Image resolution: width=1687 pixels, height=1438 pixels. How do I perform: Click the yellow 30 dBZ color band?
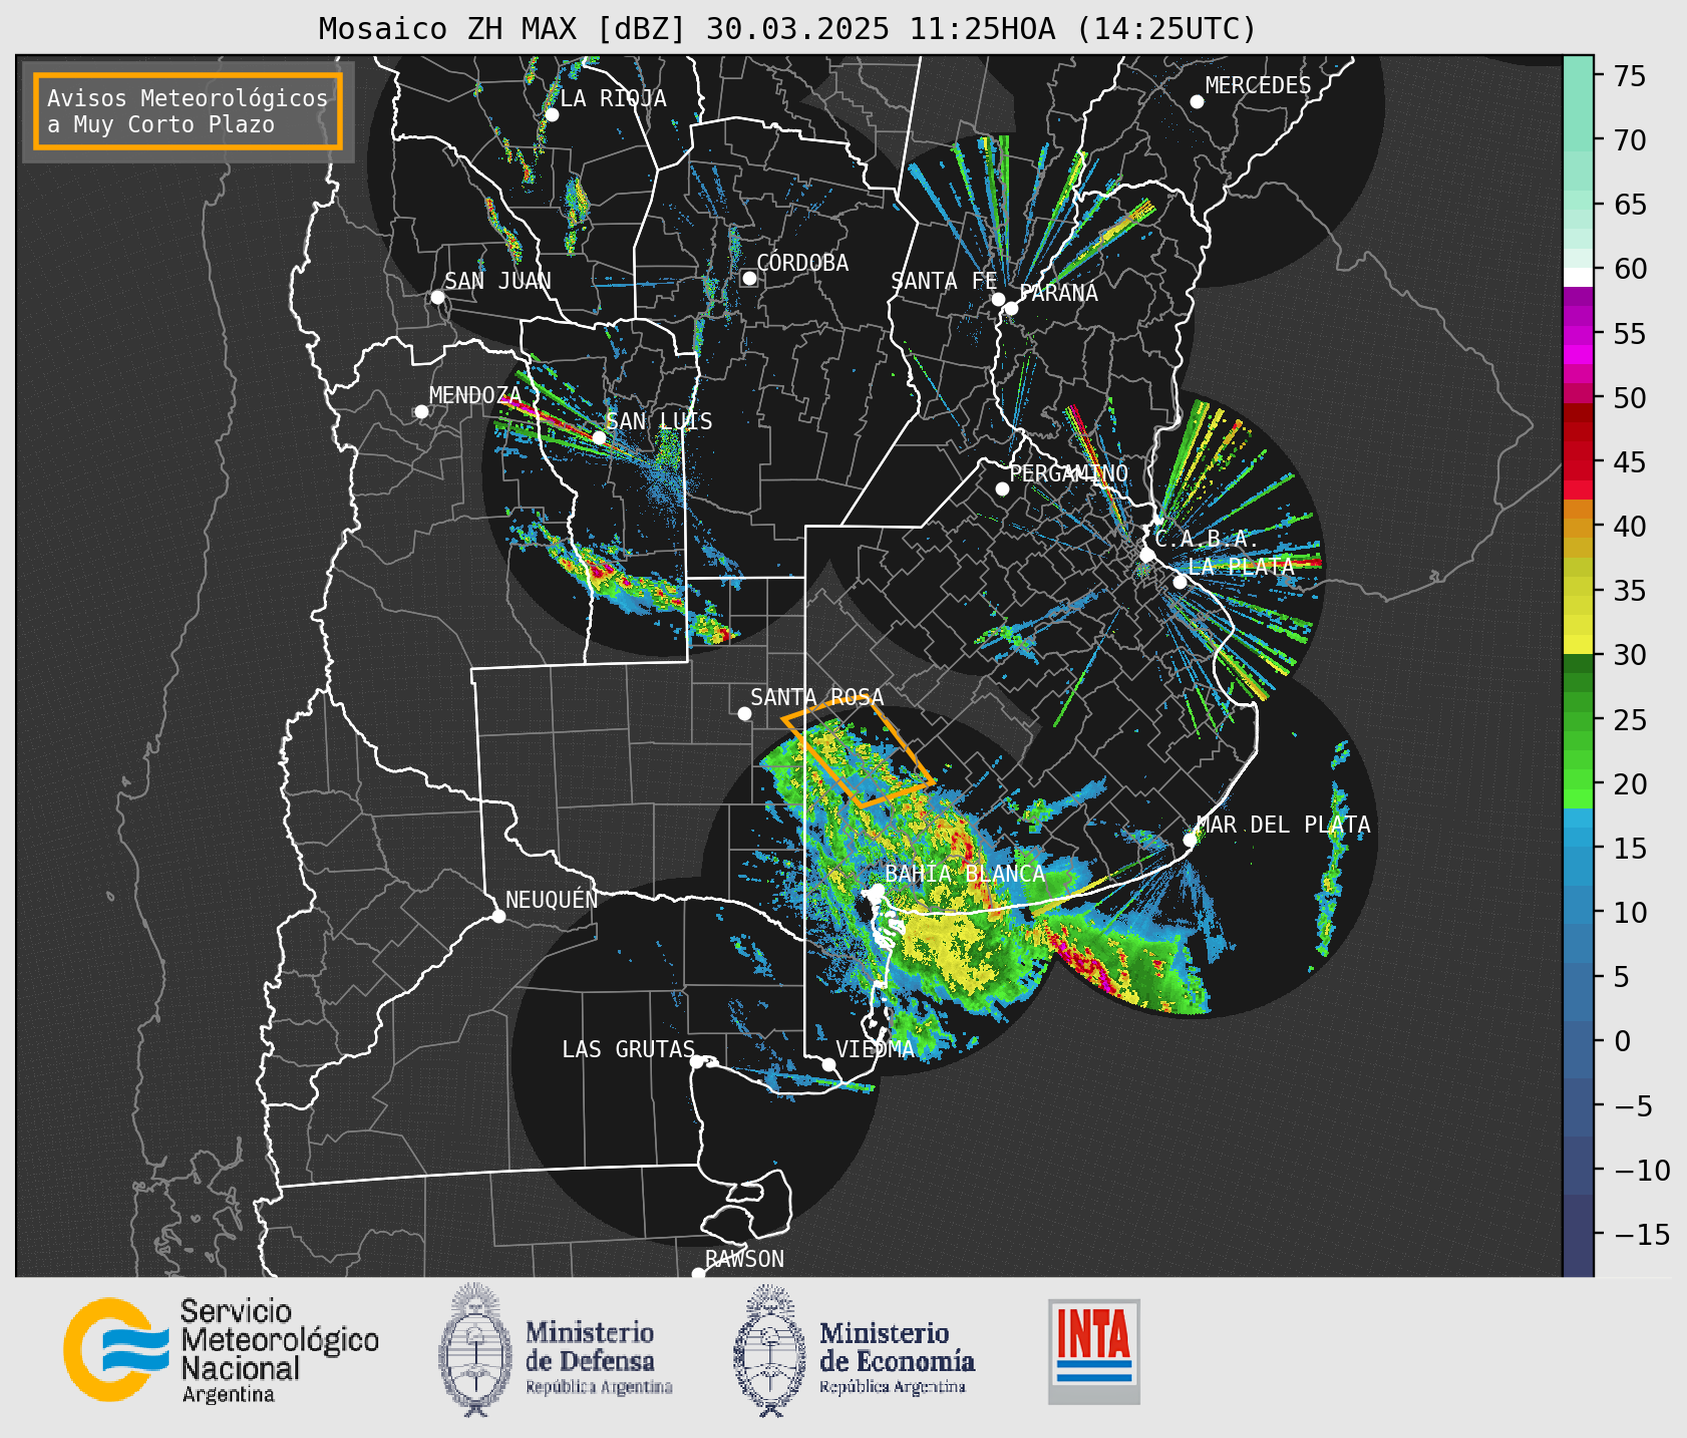point(1578,646)
